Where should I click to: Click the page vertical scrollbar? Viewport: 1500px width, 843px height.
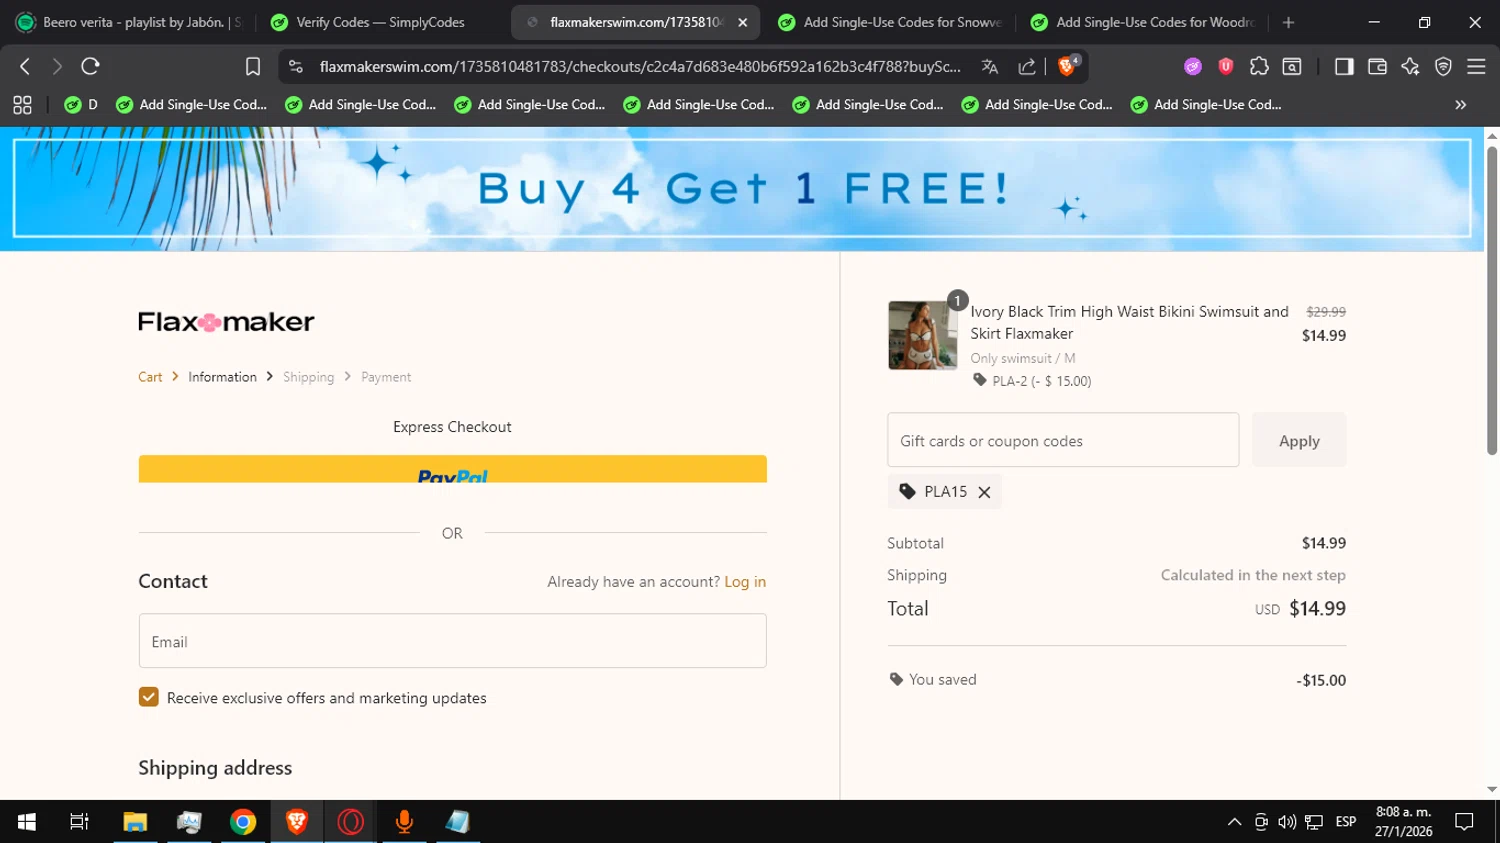(x=1492, y=300)
